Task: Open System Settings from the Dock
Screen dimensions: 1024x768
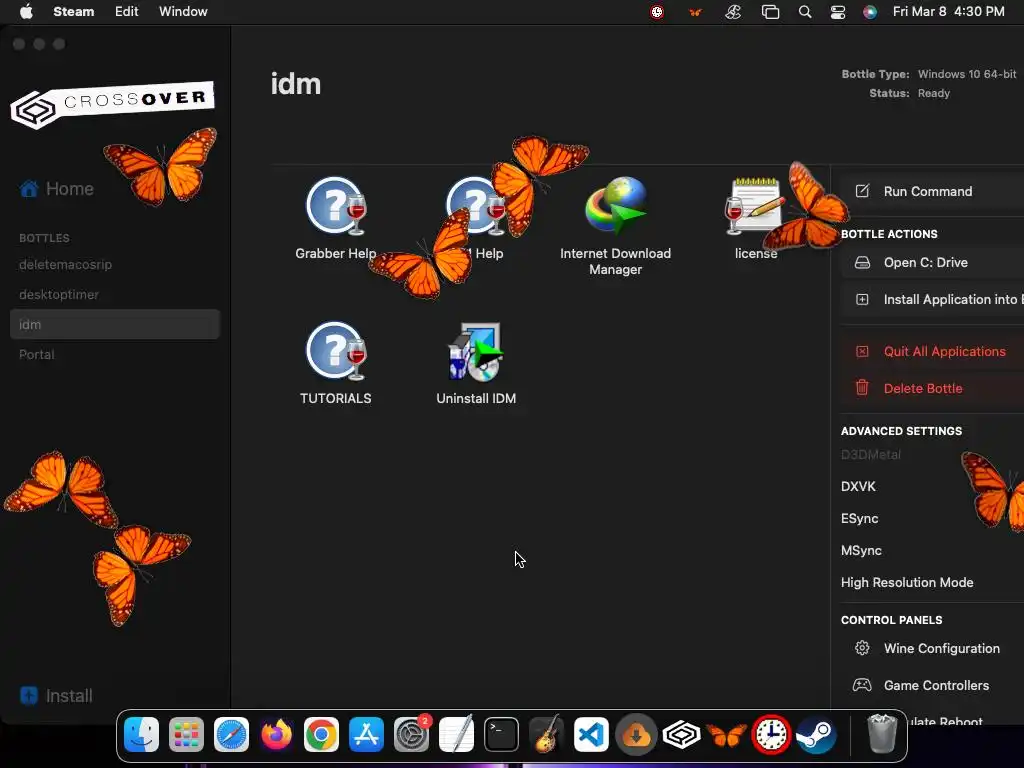Action: 411,735
